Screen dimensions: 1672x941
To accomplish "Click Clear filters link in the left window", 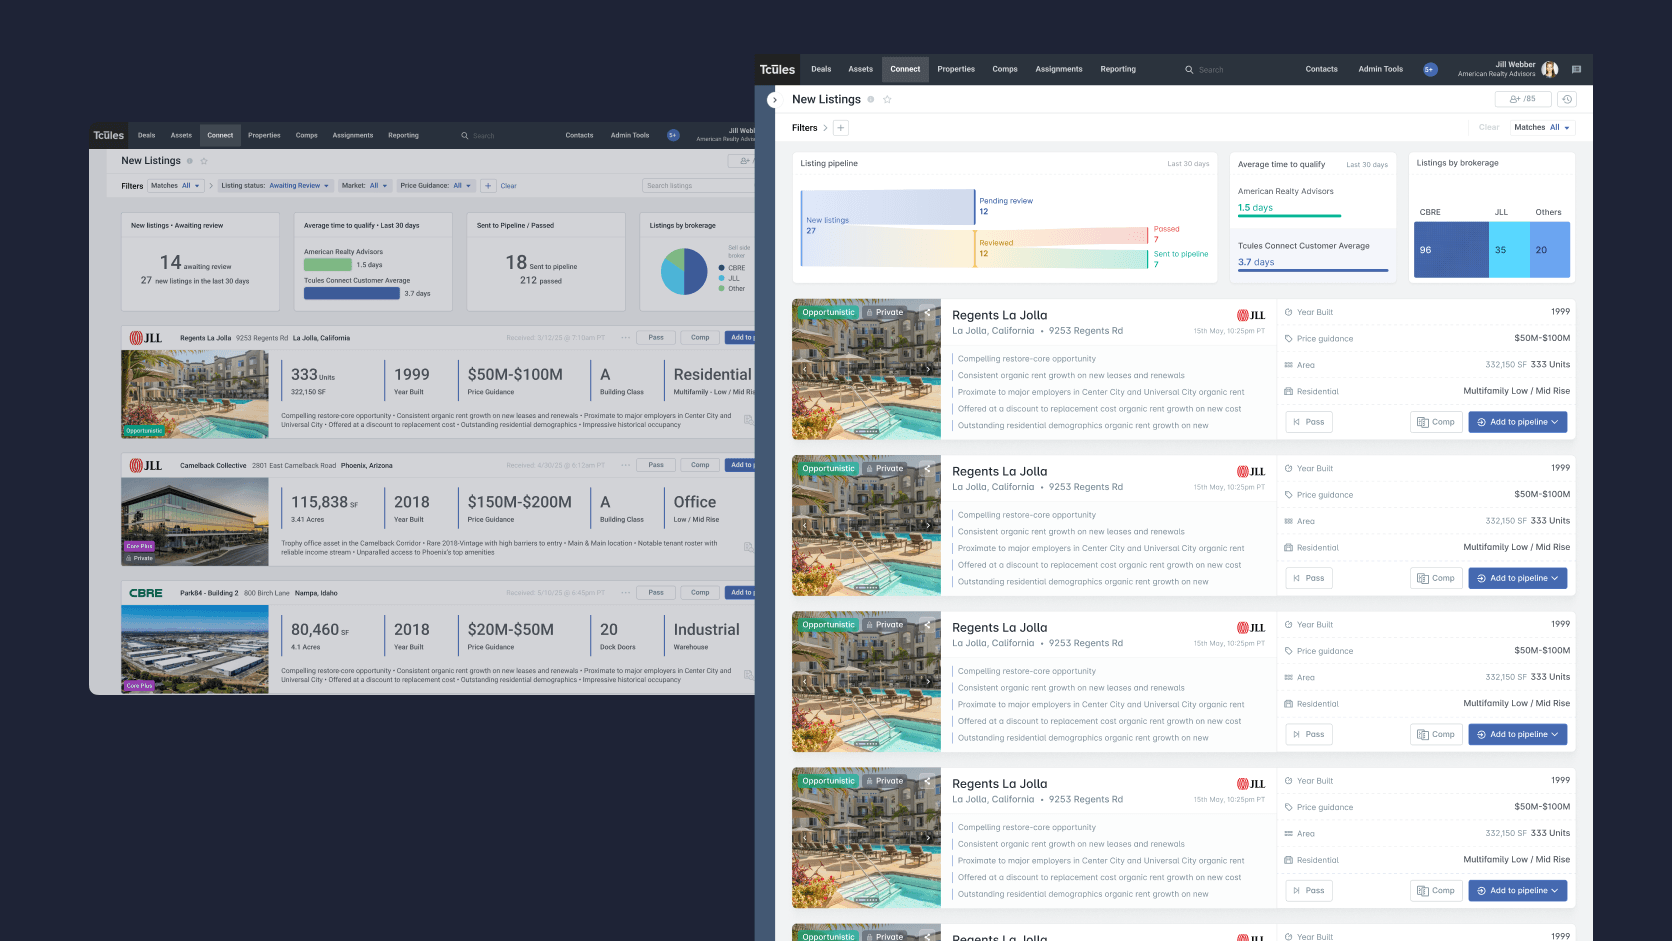I will click(508, 186).
